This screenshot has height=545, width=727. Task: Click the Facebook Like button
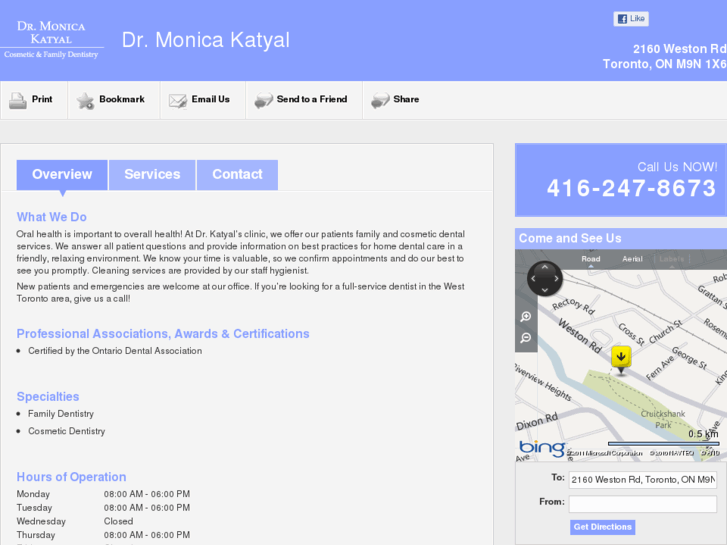click(631, 19)
